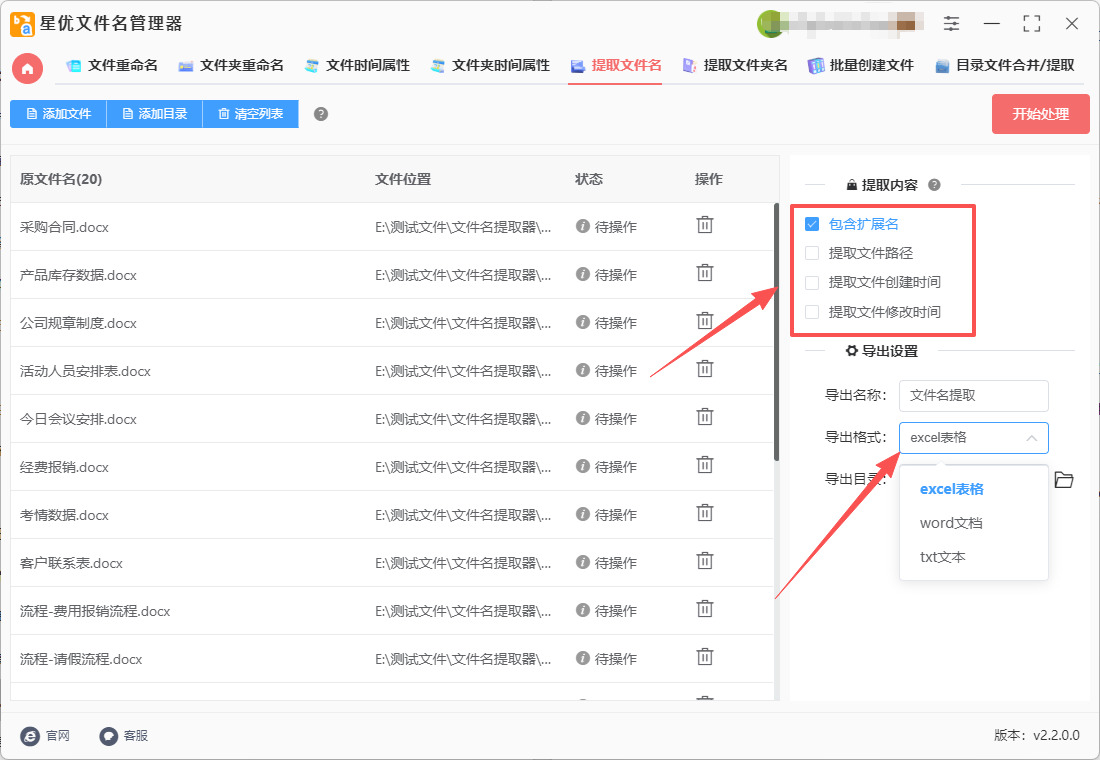Switch to the 文件重命名 tab
1100x760 pixels.
tap(112, 66)
